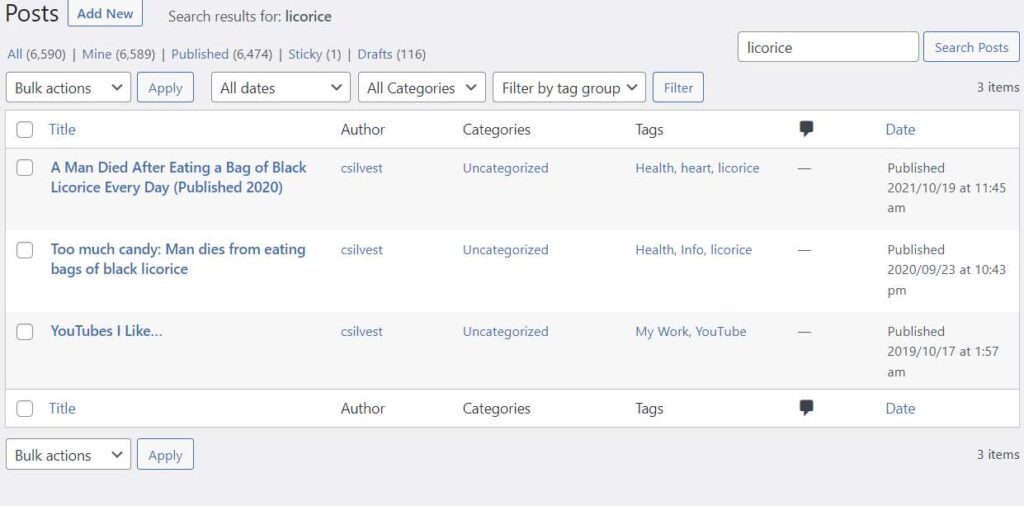
Task: Expand the All dates filter dropdown
Action: click(x=280, y=88)
